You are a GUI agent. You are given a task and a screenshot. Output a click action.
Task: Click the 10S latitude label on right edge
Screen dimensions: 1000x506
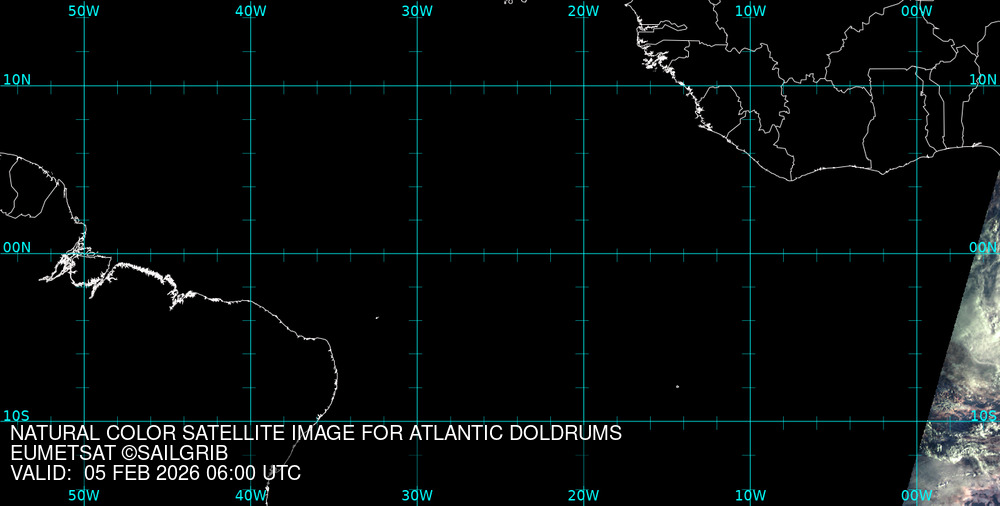tap(984, 415)
